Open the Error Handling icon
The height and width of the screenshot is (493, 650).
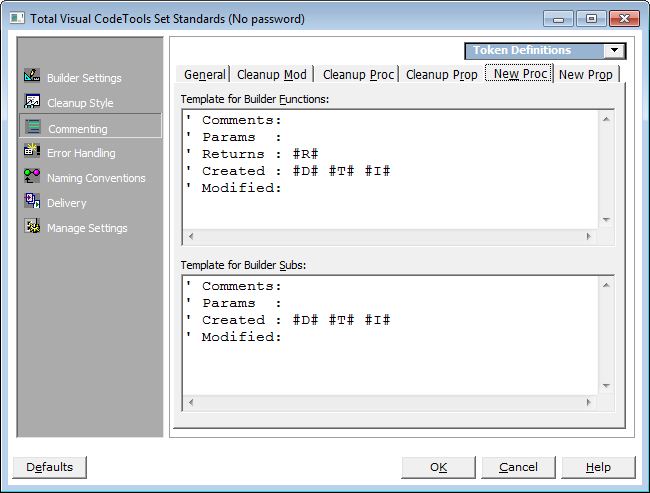click(32, 152)
